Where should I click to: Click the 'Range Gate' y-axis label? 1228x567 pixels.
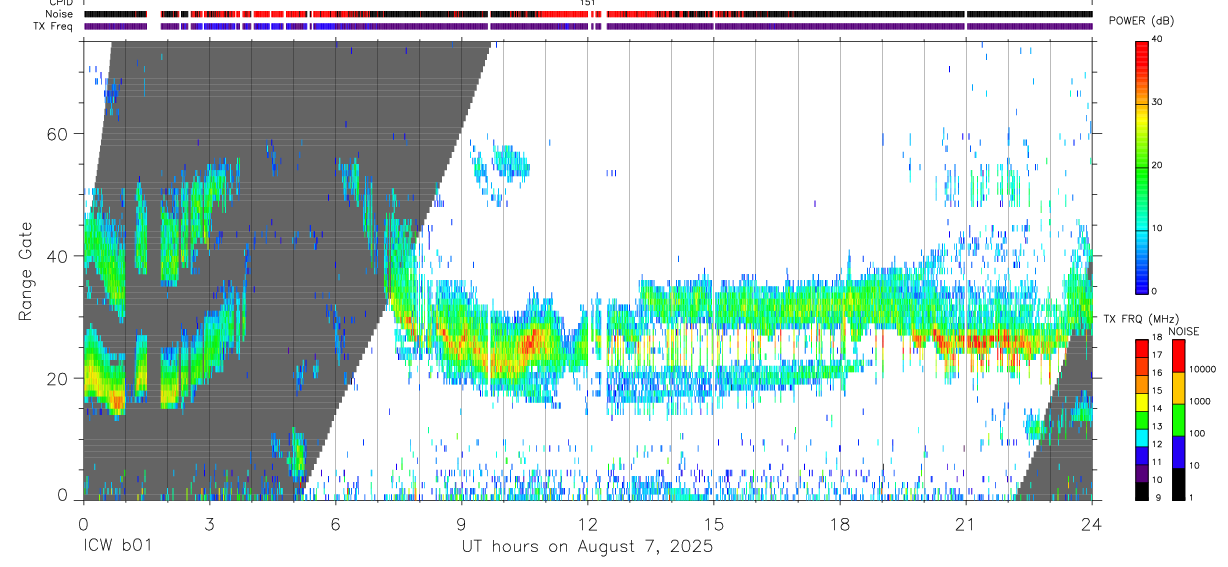tap(26, 271)
